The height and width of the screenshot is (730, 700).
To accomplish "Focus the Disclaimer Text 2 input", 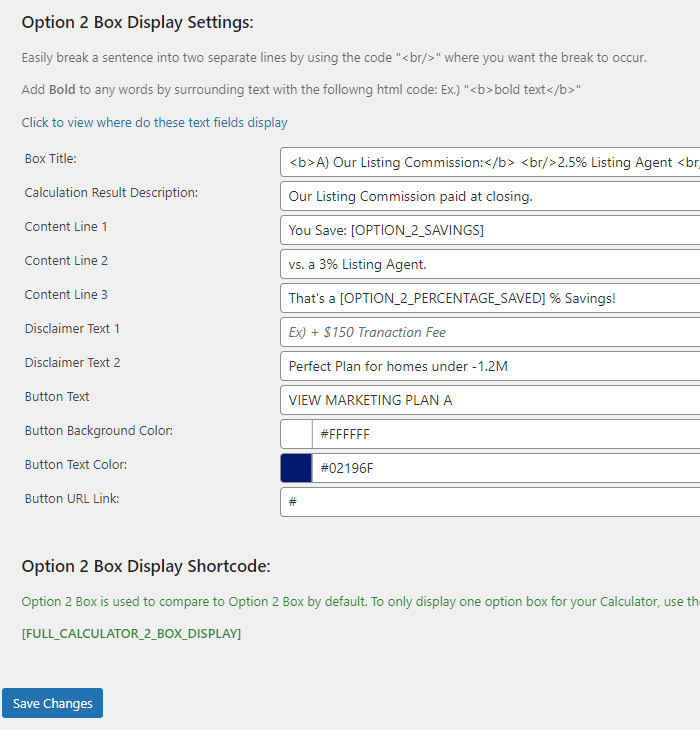I will [490, 366].
